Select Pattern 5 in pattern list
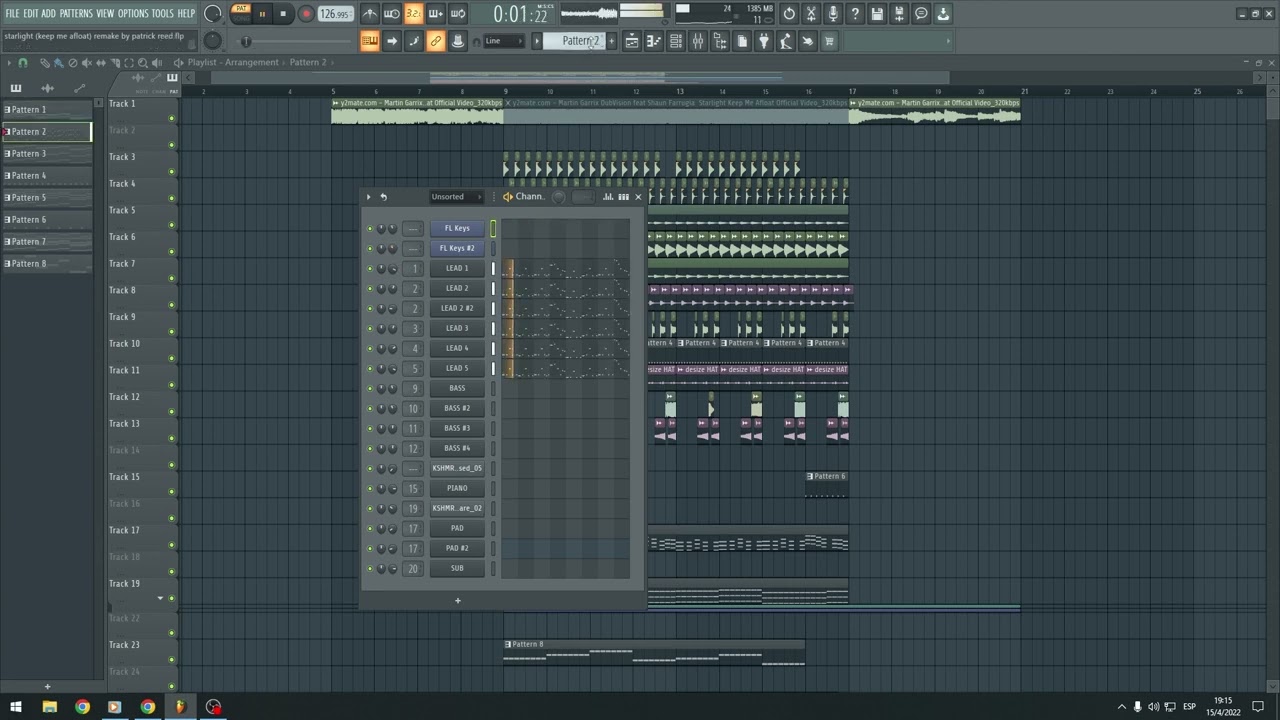 [x=46, y=198]
